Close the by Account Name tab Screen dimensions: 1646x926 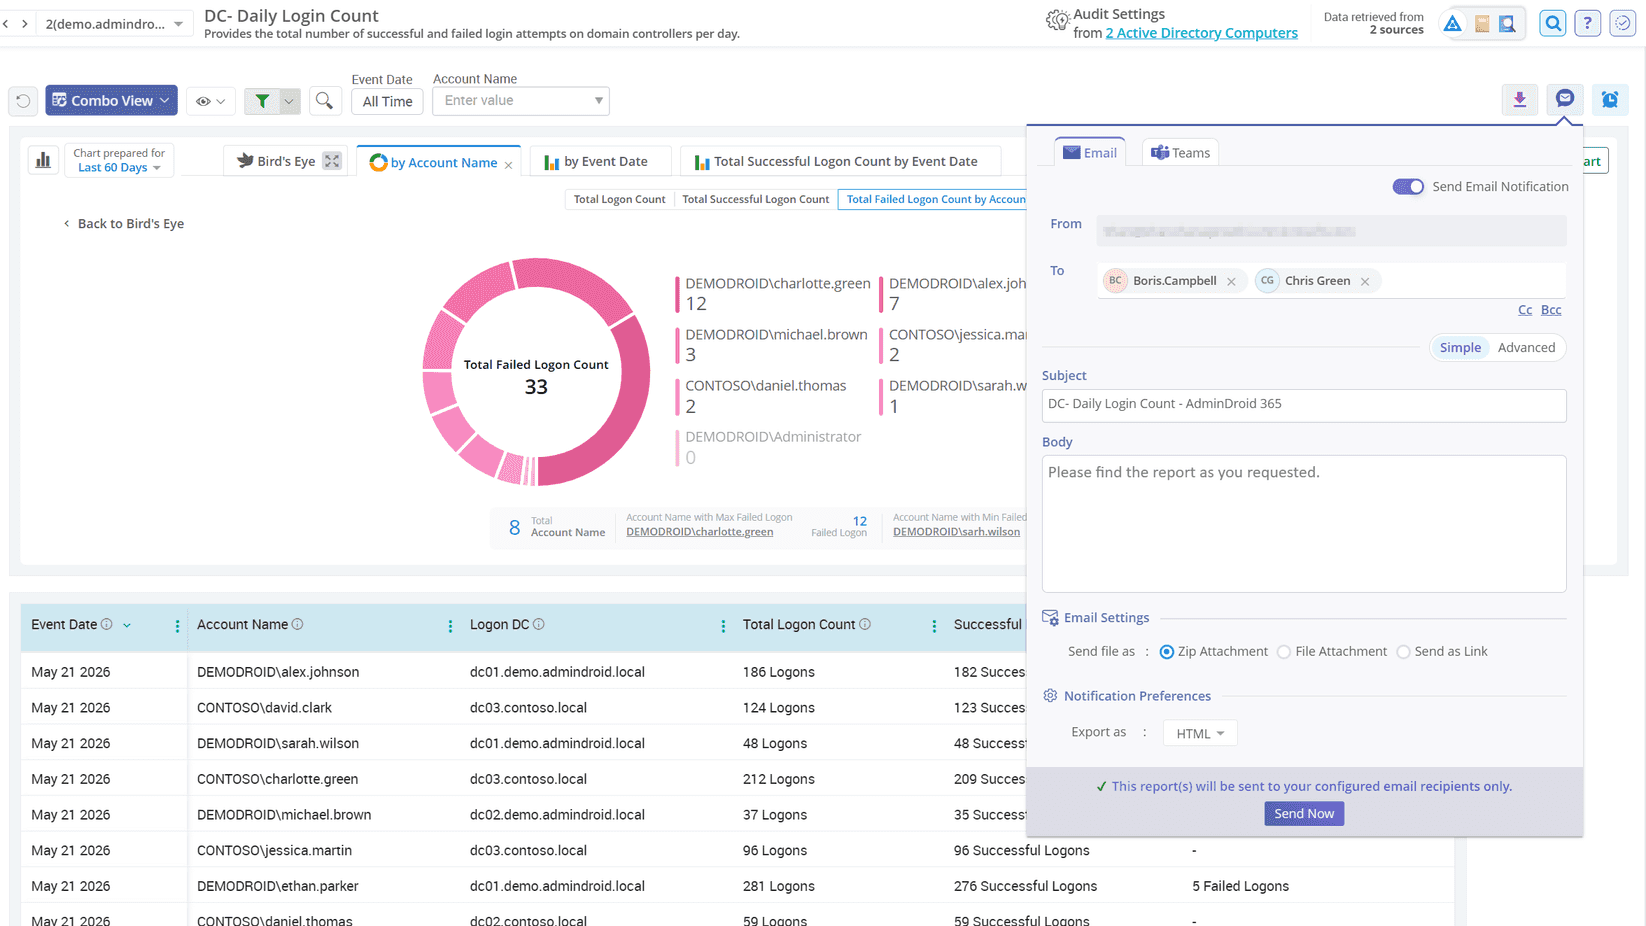pos(508,165)
